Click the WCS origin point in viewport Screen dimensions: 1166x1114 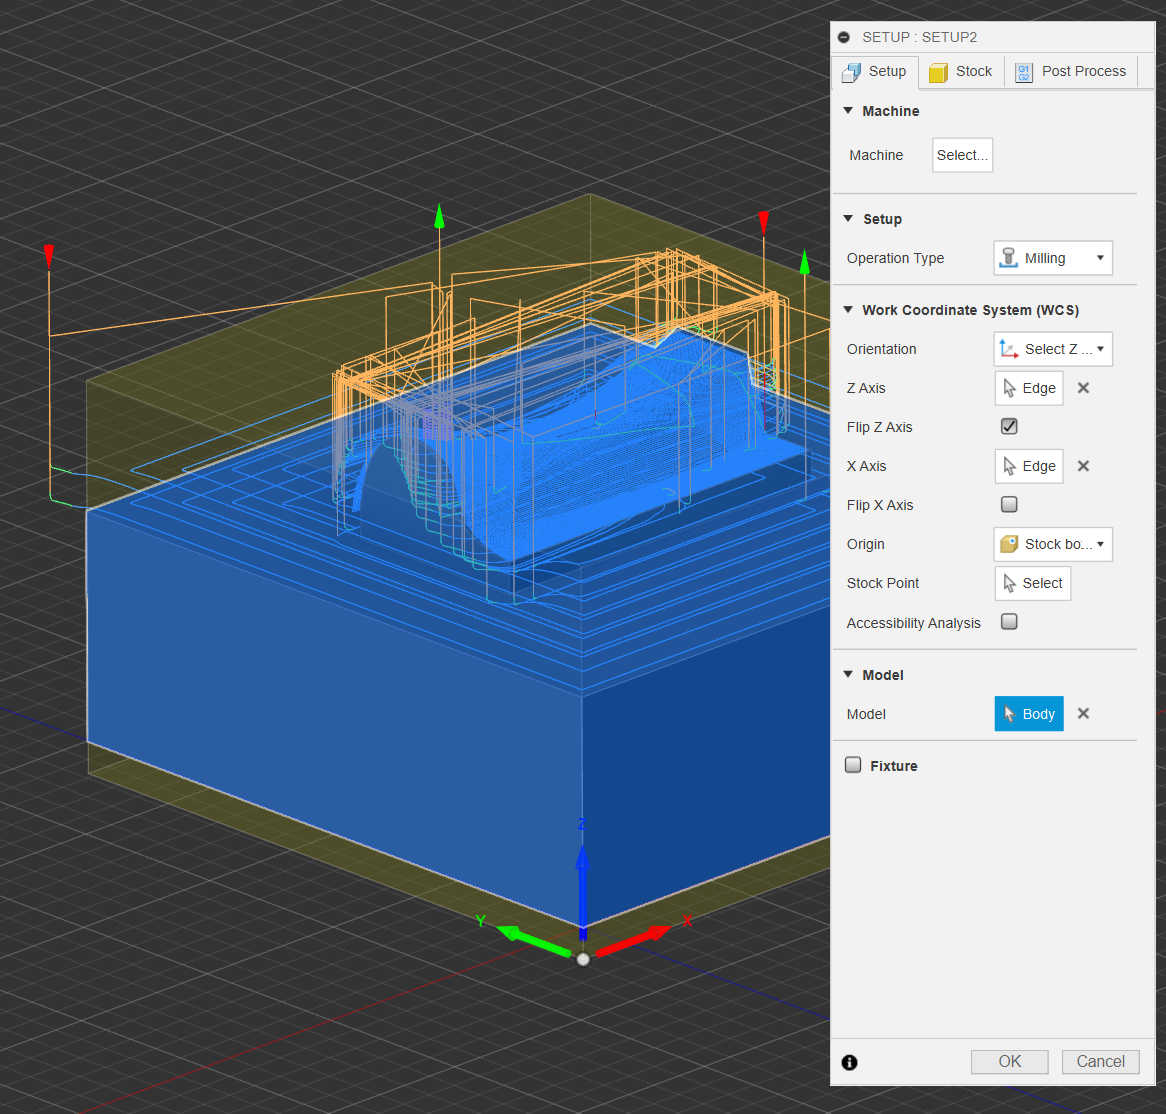[x=583, y=959]
